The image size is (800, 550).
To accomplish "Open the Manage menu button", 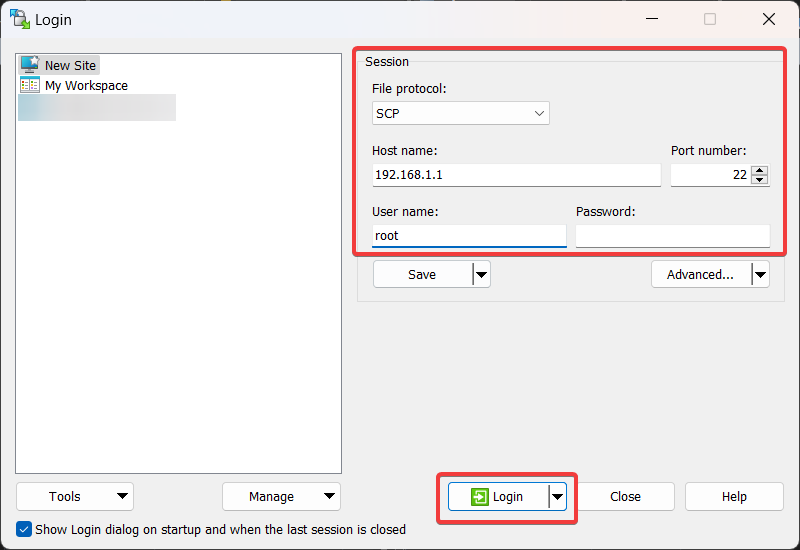I will (x=281, y=497).
